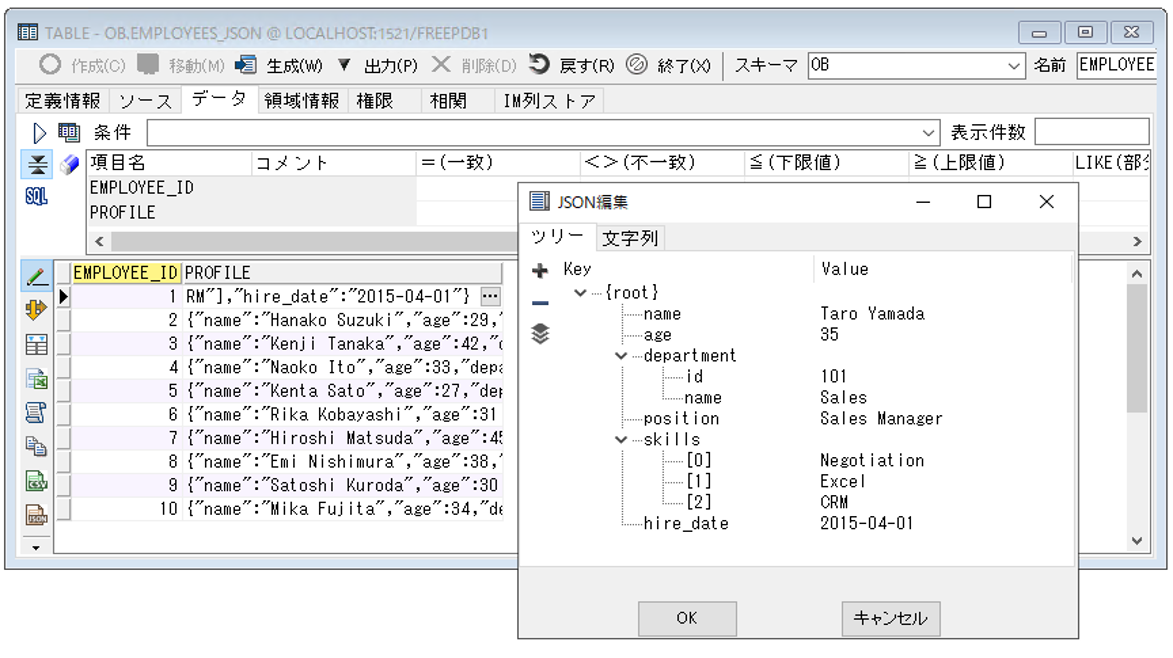
Task: Collapse the {root} tree node
Action: pyautogui.click(x=580, y=293)
